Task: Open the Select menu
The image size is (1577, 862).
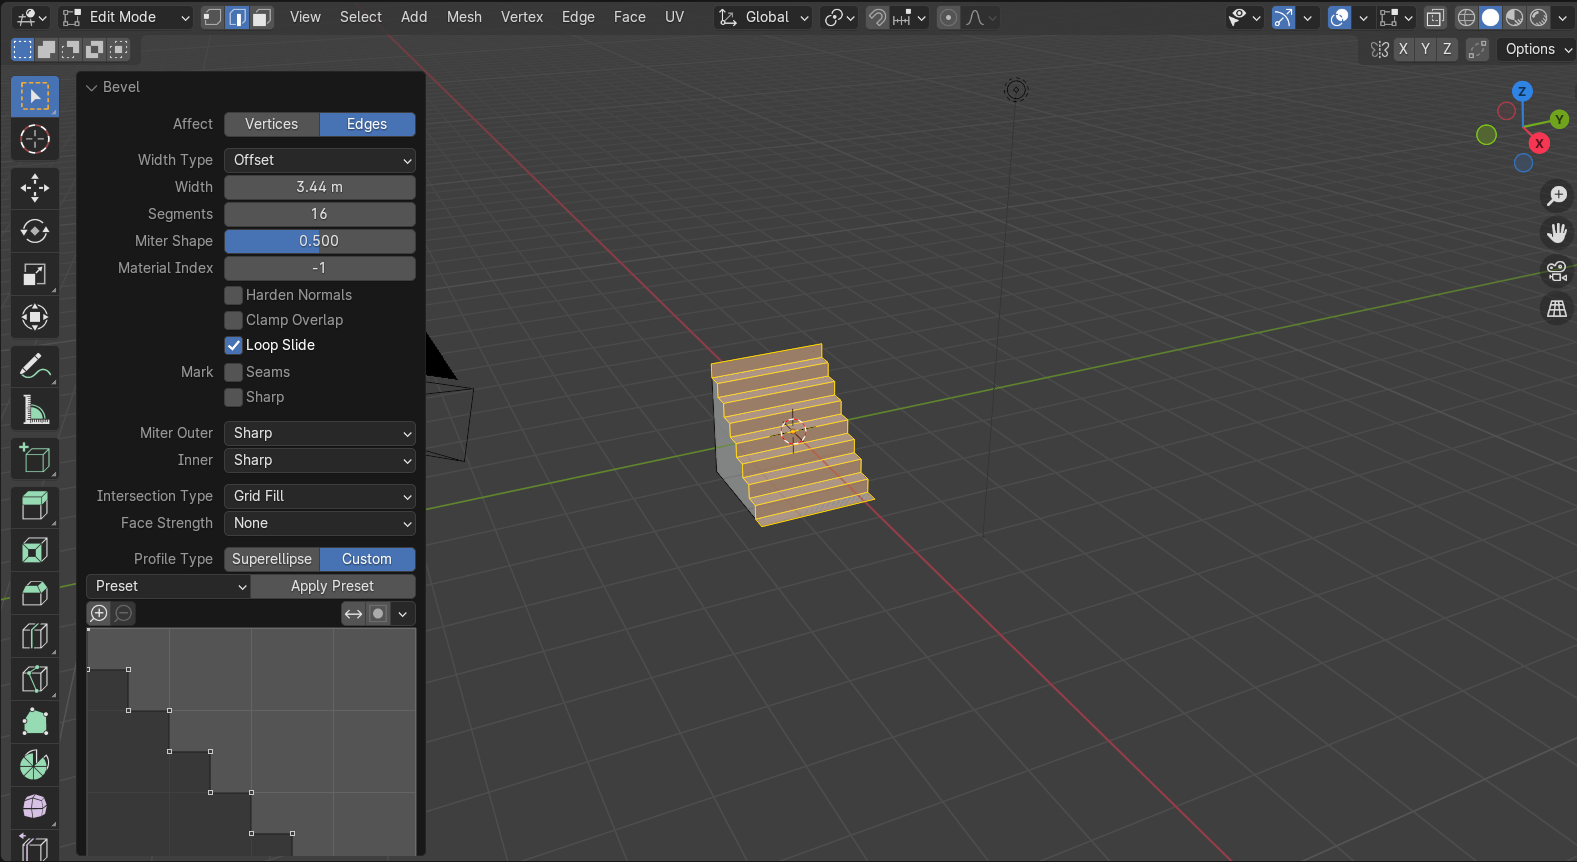Action: coord(361,17)
